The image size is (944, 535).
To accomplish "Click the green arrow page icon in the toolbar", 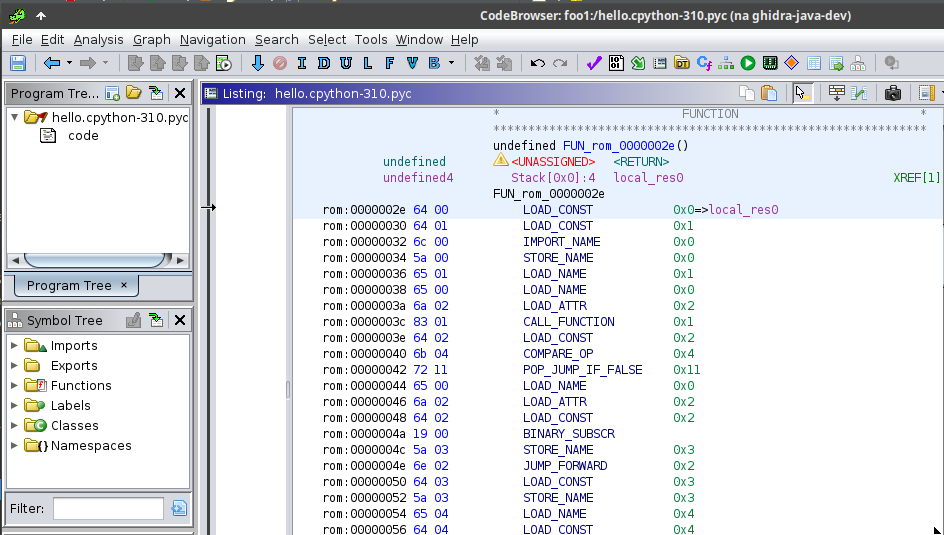I will pos(638,63).
